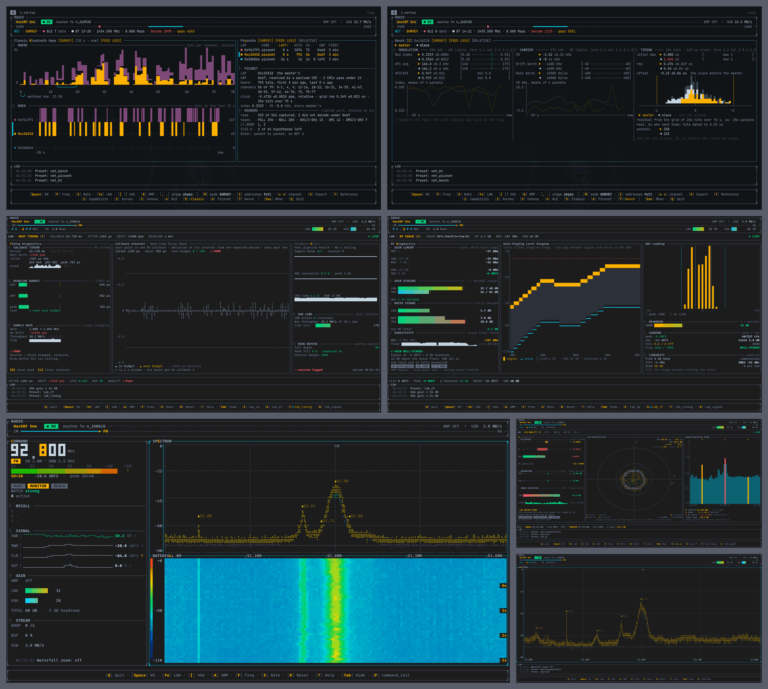Click [X] Export in top-left window footer
Screen dimensions: 768x689
(x=318, y=194)
